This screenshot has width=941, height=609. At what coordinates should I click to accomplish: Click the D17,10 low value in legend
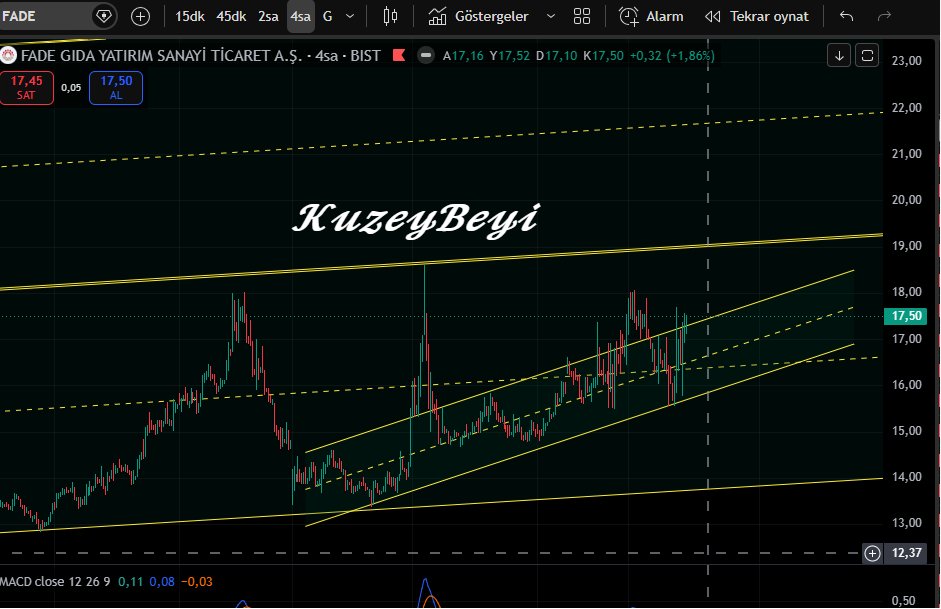tap(556, 56)
